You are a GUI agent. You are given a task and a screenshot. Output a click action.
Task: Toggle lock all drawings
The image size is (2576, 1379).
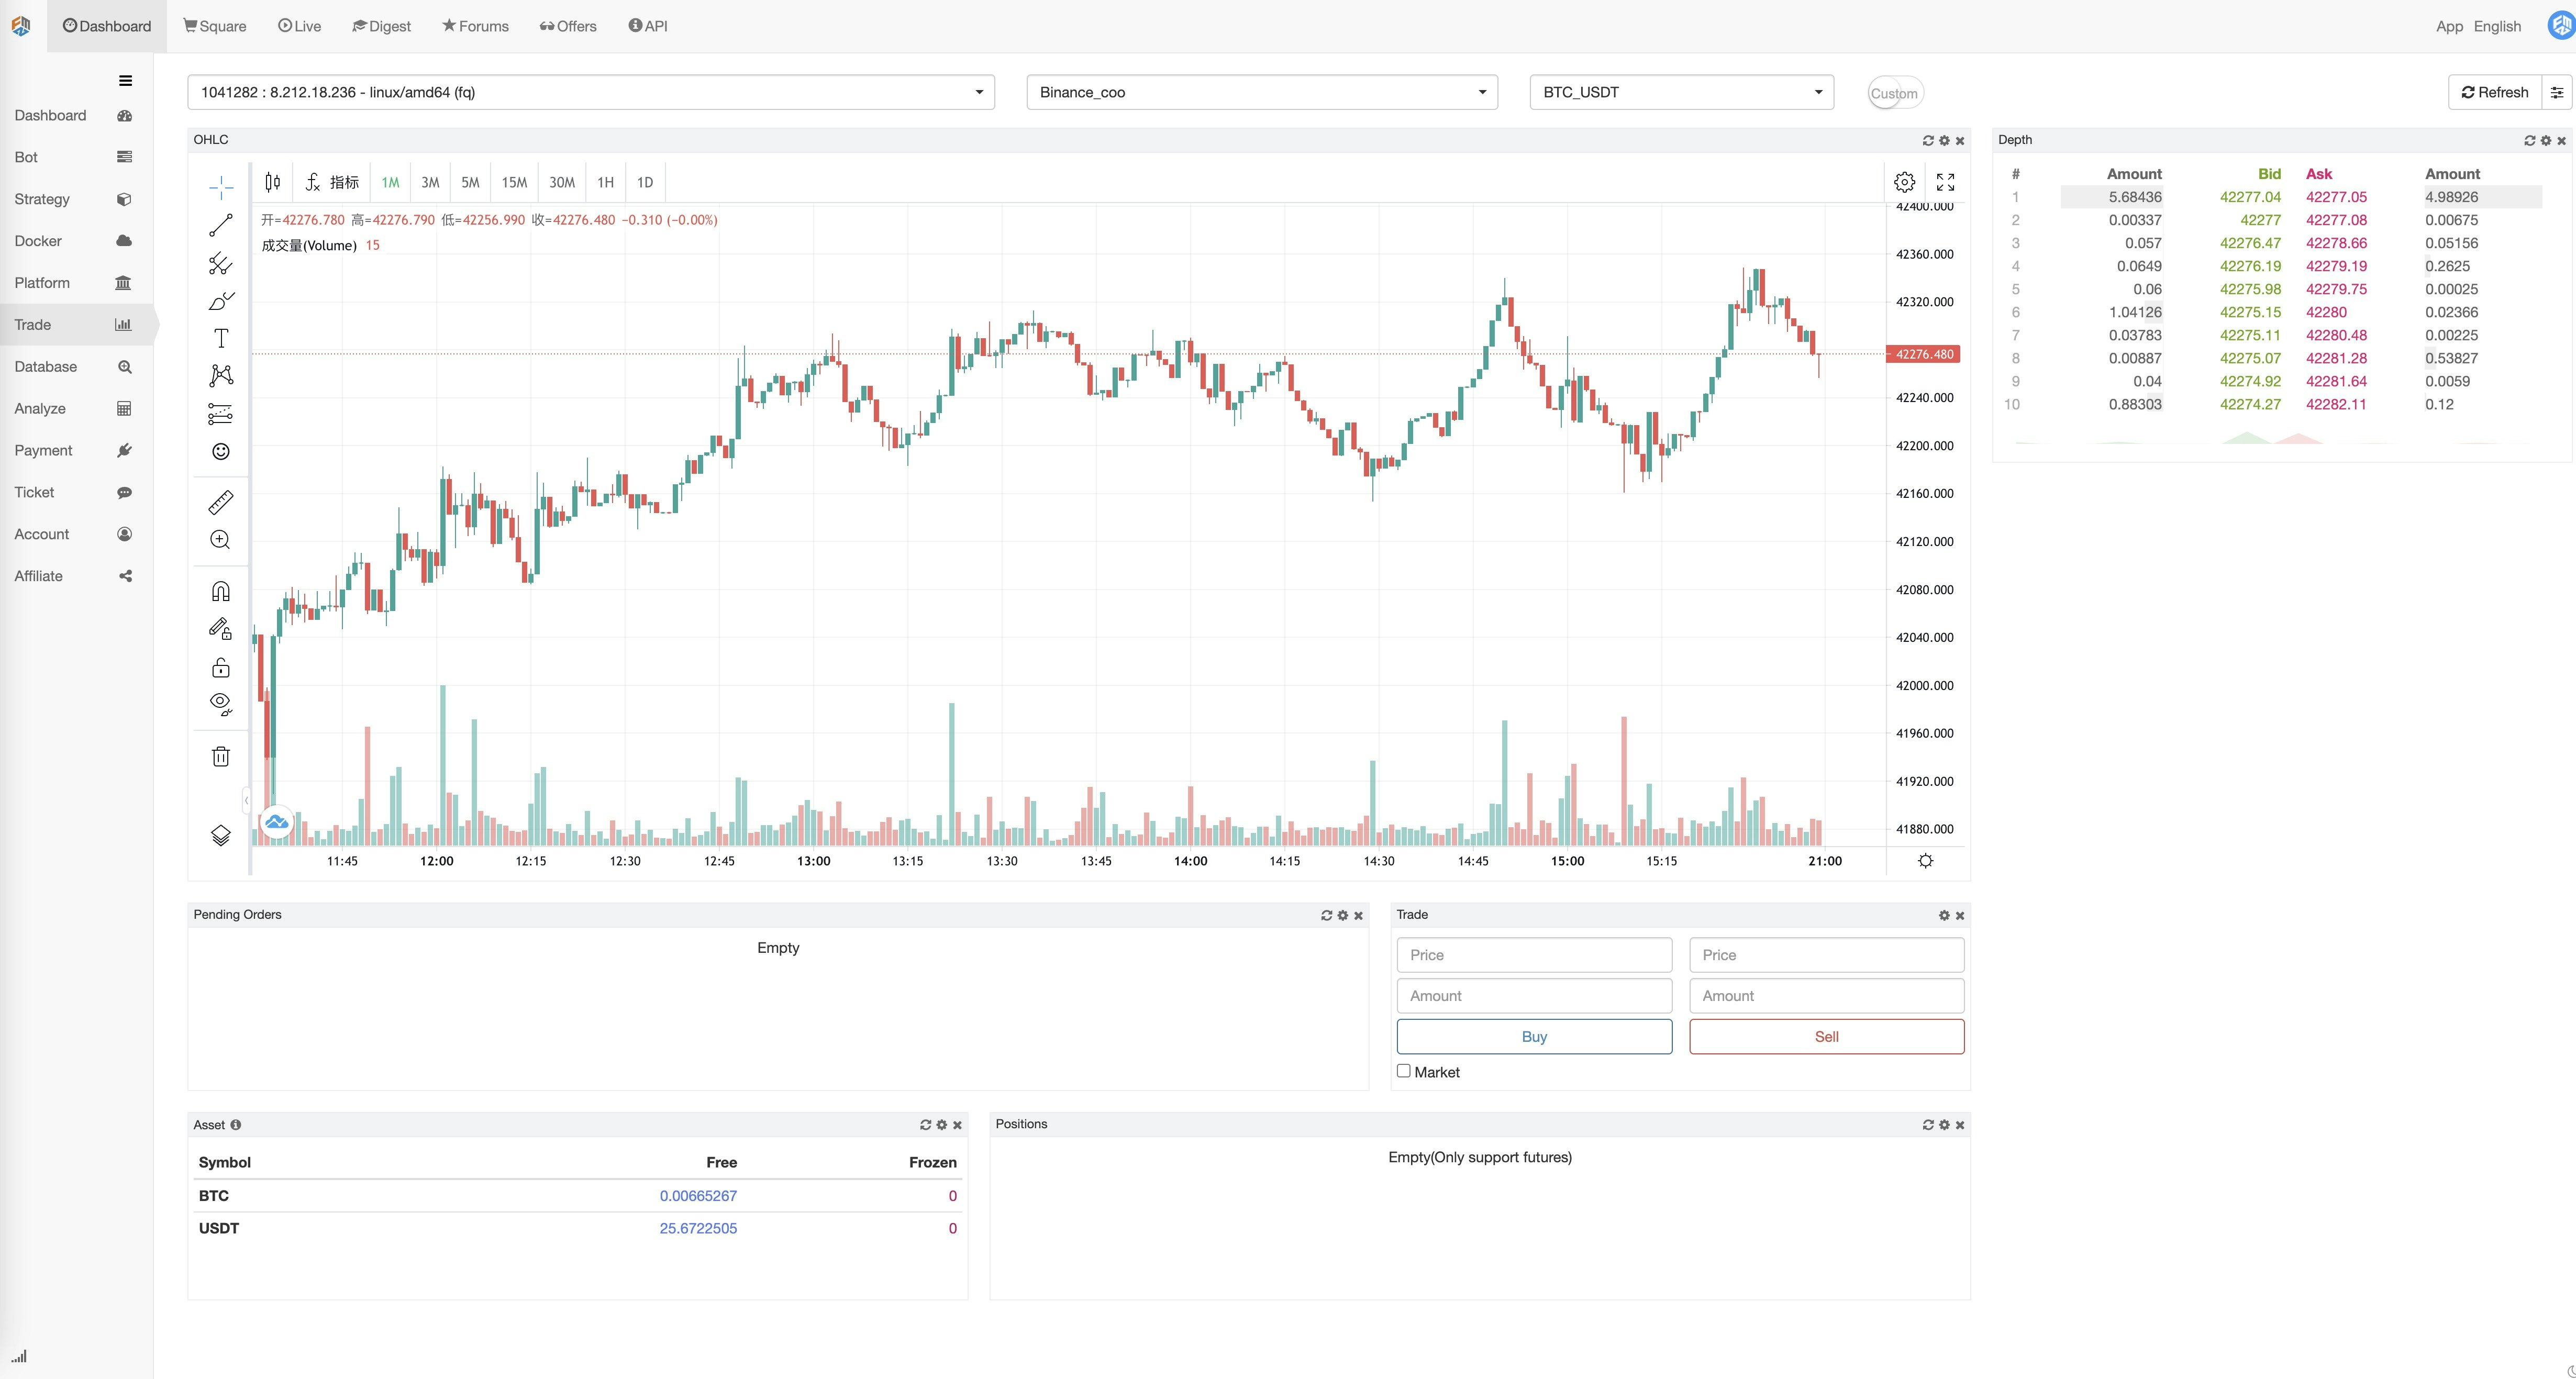click(221, 667)
